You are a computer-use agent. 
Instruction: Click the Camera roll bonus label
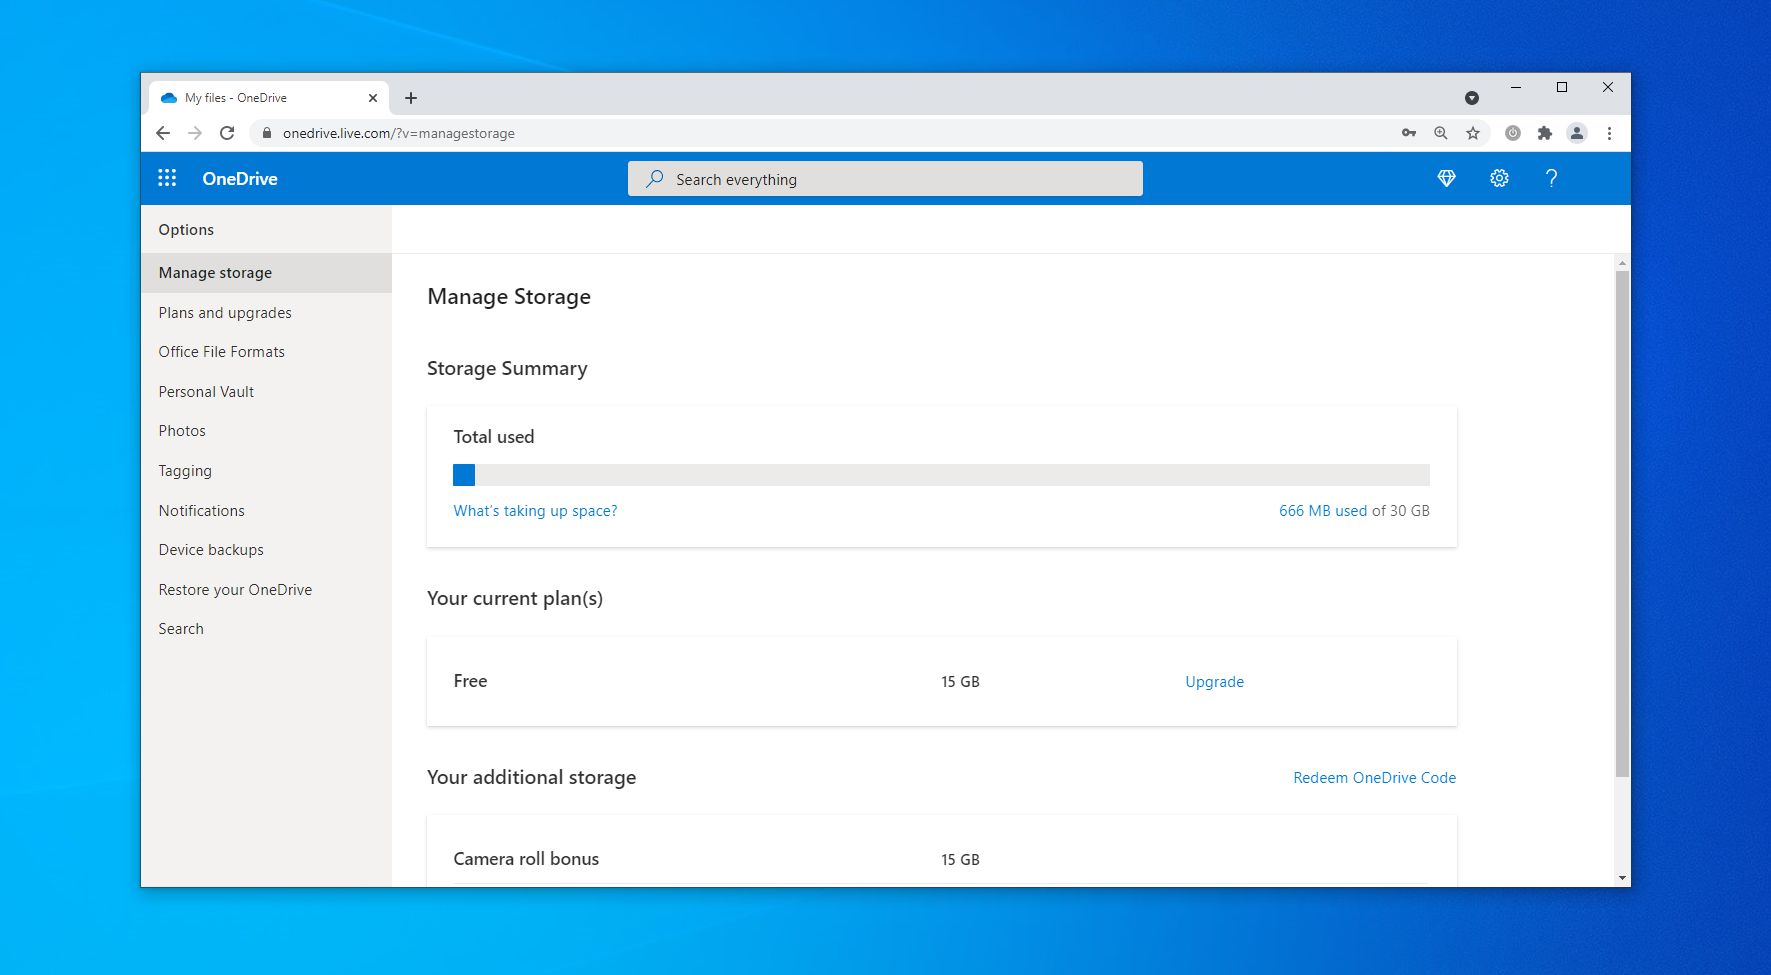526,859
